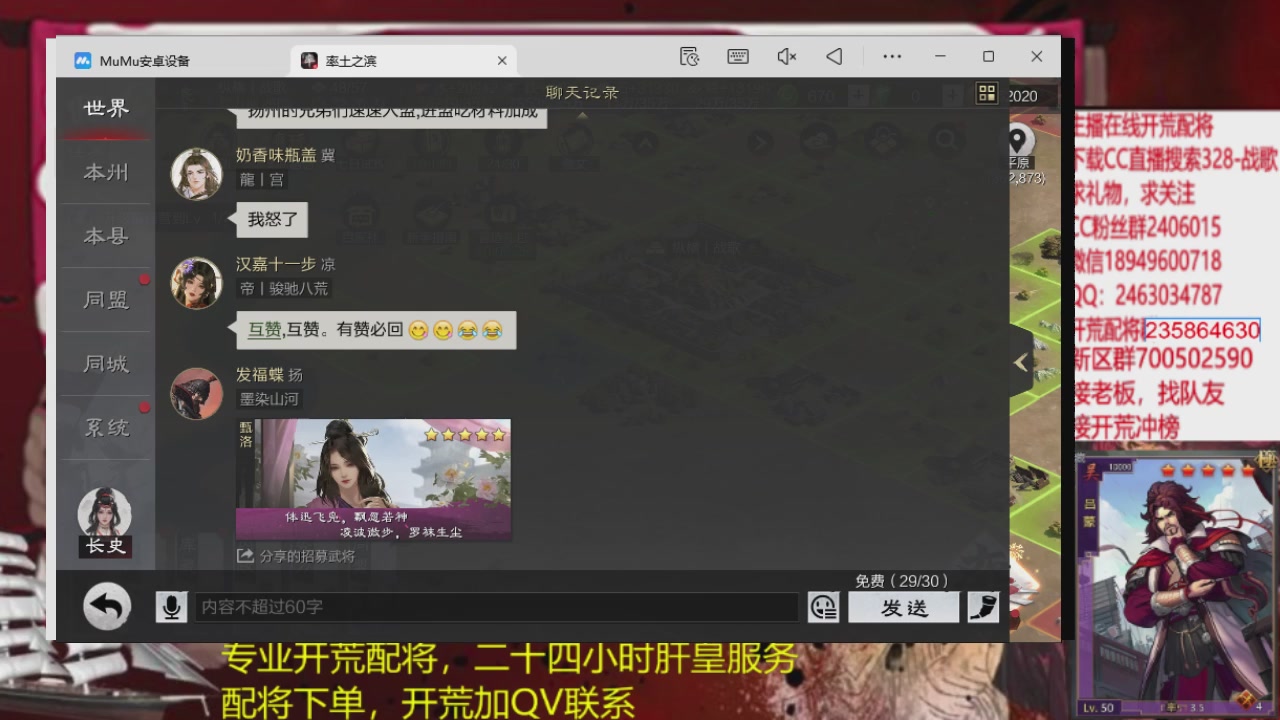Image resolution: width=1280 pixels, height=720 pixels.
Task: Open MuMu screenshot toolbar icon
Action: 689,57
